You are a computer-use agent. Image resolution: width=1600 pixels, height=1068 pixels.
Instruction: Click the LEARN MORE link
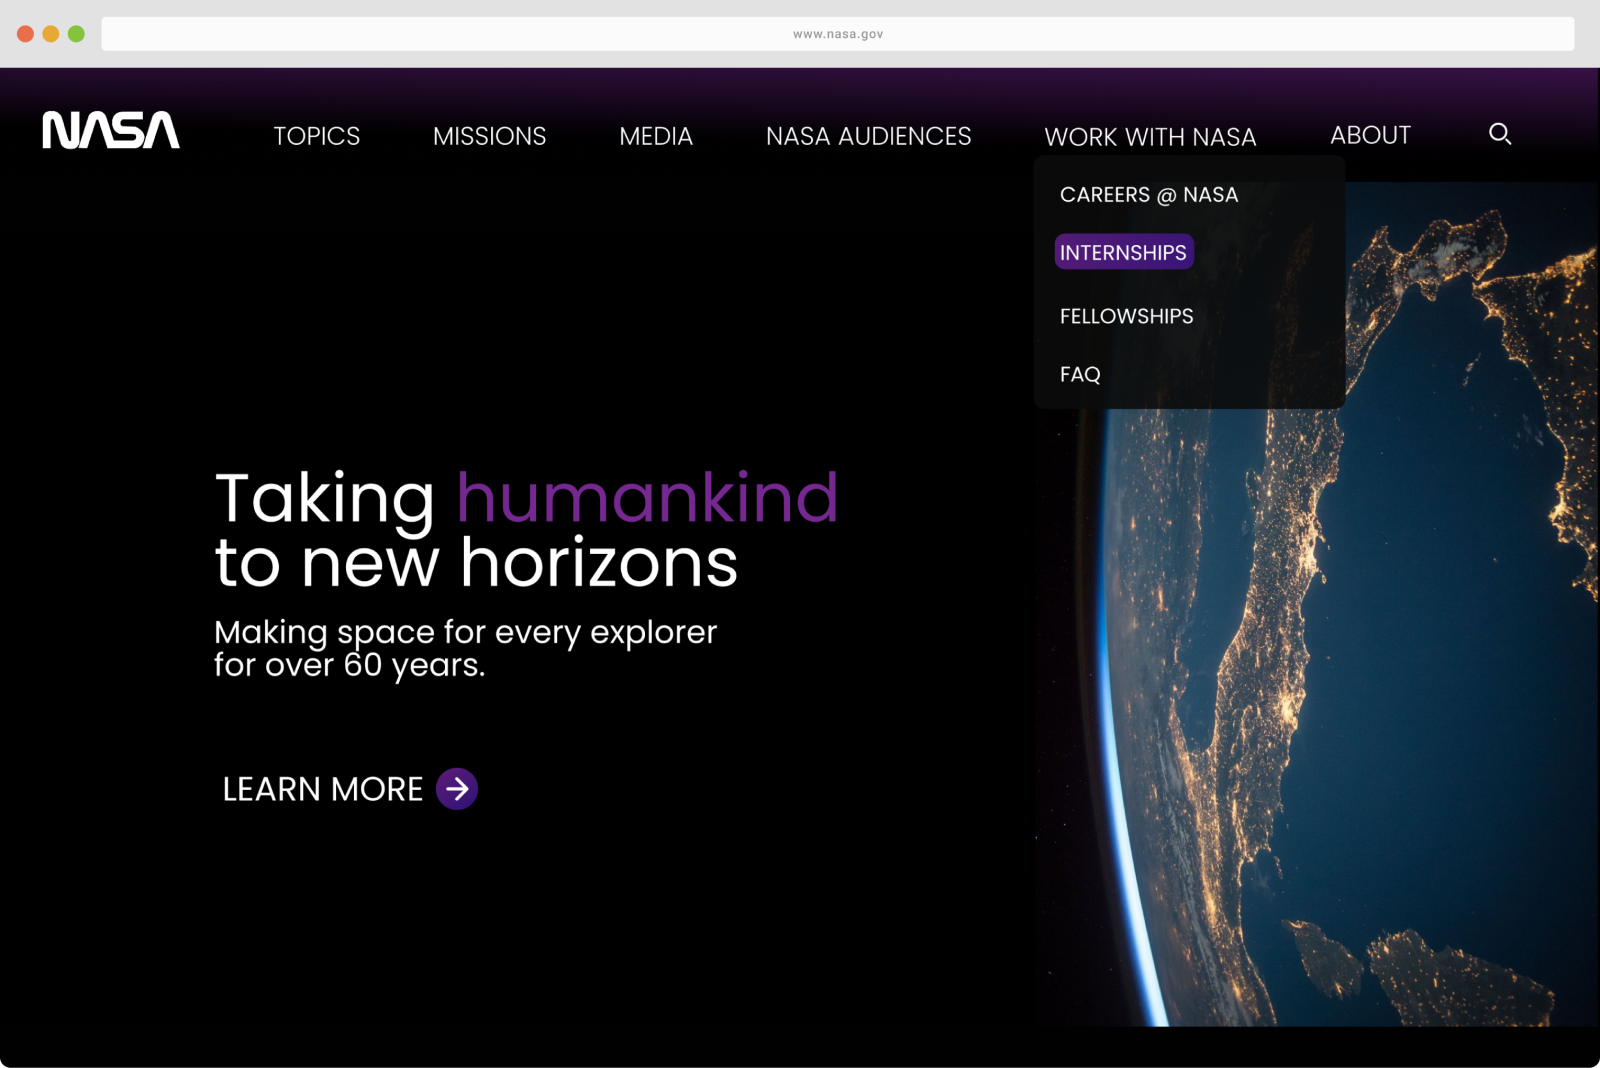pos(323,789)
